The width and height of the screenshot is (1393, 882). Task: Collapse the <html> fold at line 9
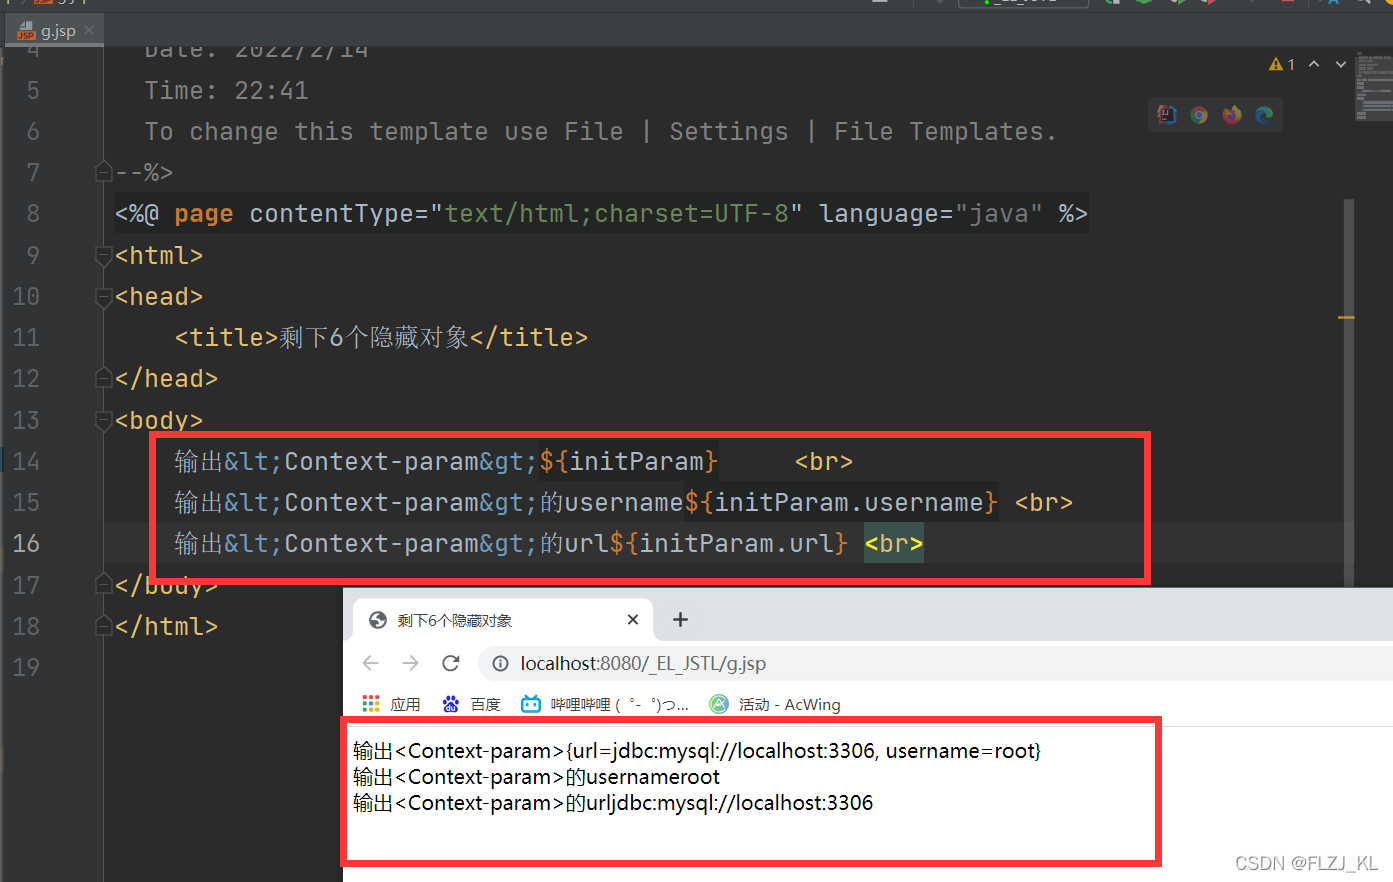(103, 256)
